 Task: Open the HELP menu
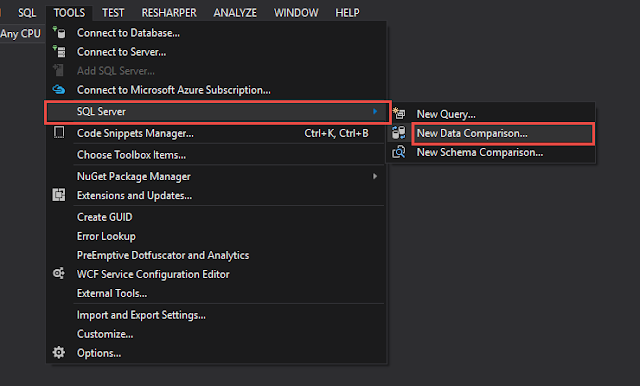(347, 13)
